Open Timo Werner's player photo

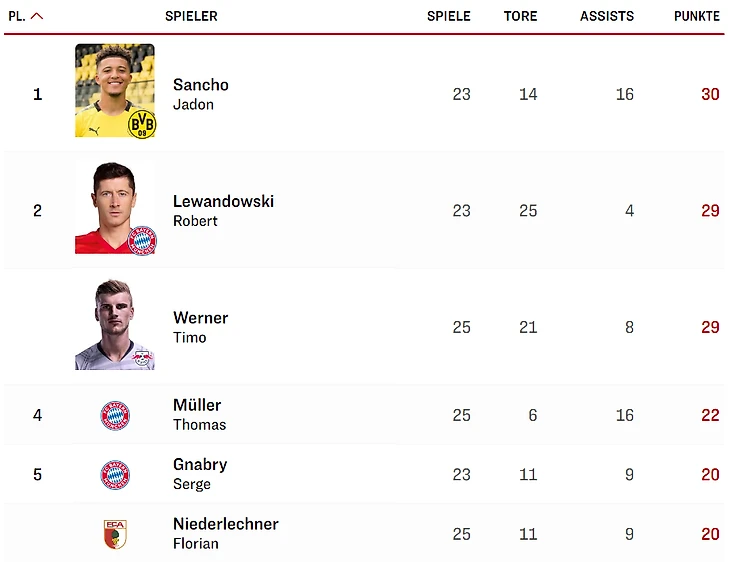[115, 324]
